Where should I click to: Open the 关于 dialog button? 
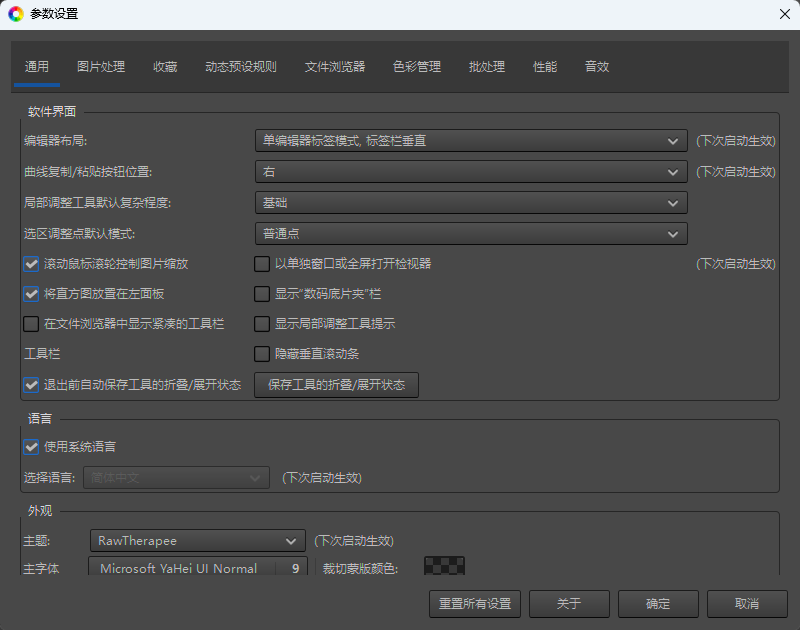[569, 604]
